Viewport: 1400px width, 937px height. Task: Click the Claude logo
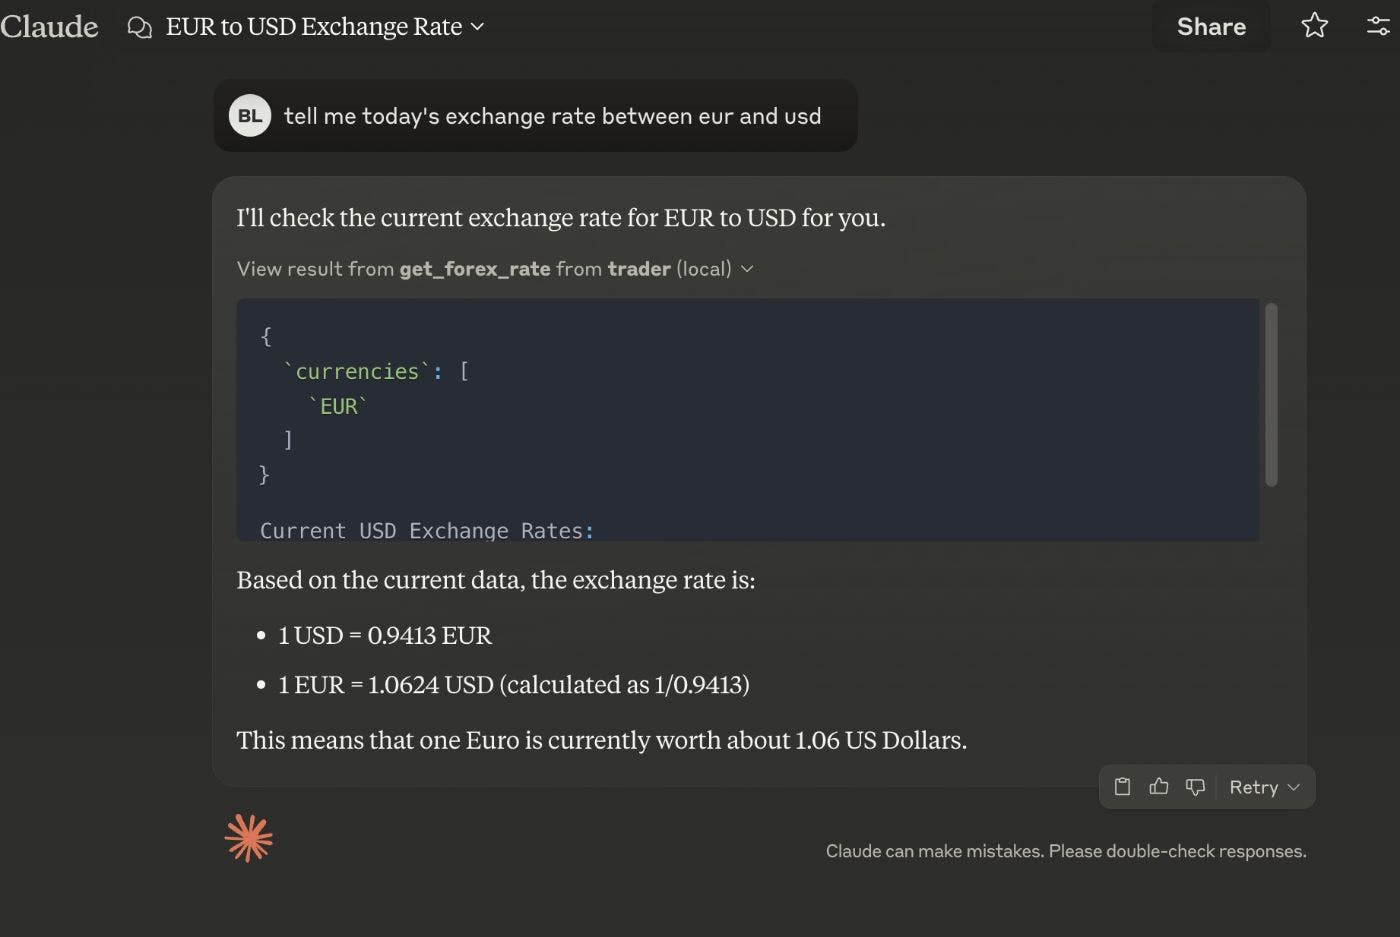(49, 27)
